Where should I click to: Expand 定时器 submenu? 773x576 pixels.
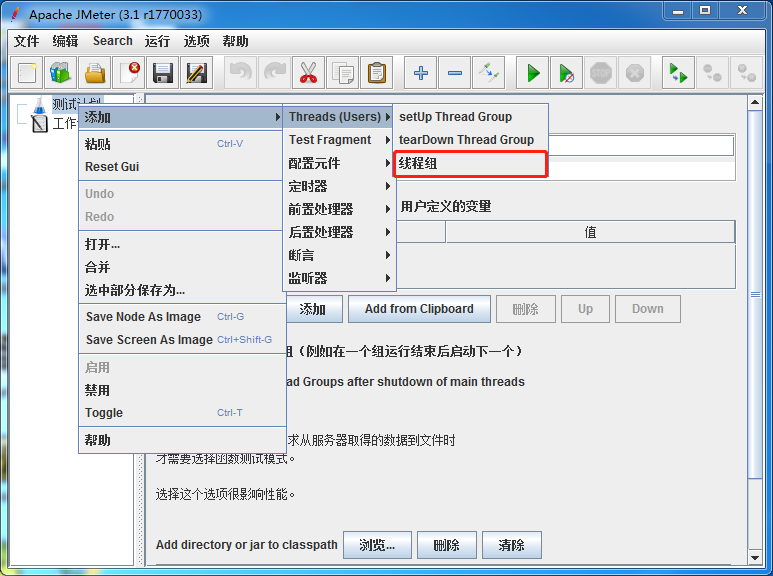click(x=339, y=186)
